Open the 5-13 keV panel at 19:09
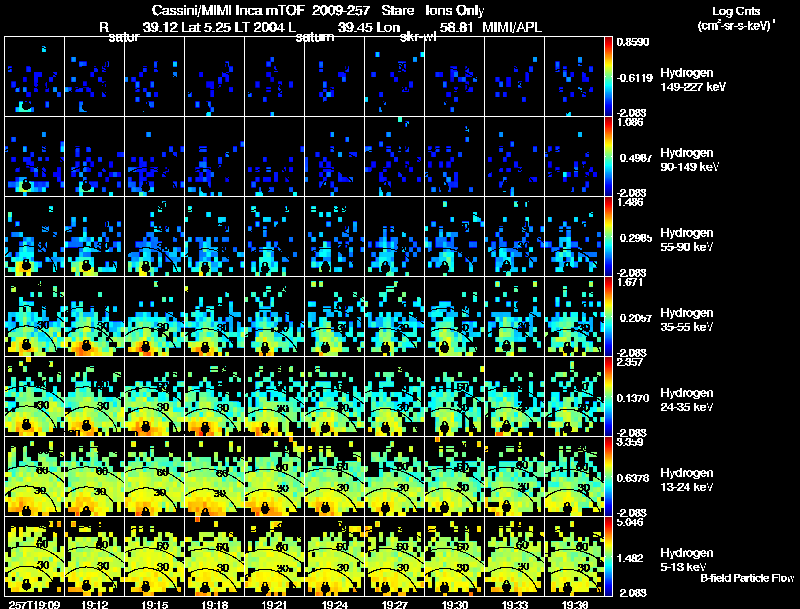Screen dimensions: 800x609 point(35,557)
